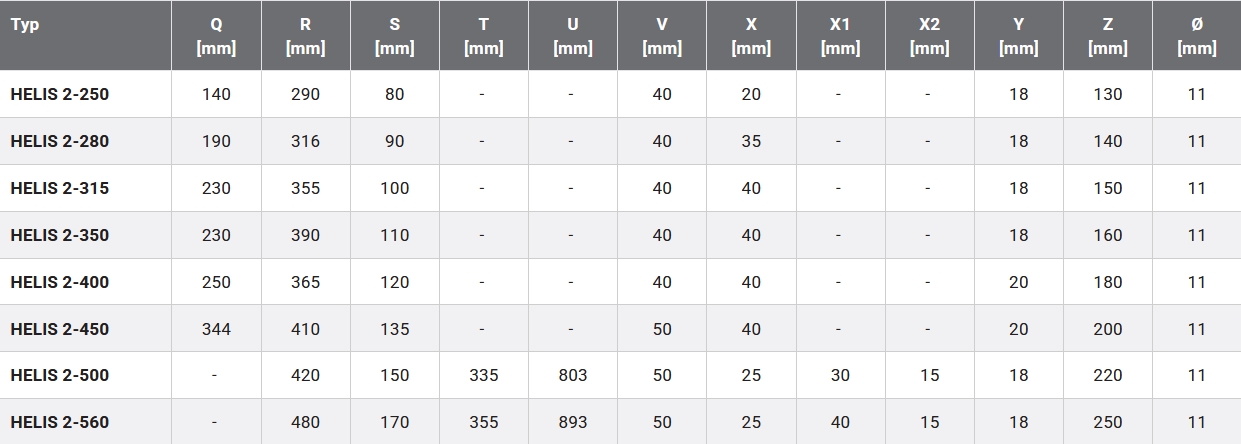
Task: Click Z value 130 for HELIS 2-250
Action: click(1108, 94)
